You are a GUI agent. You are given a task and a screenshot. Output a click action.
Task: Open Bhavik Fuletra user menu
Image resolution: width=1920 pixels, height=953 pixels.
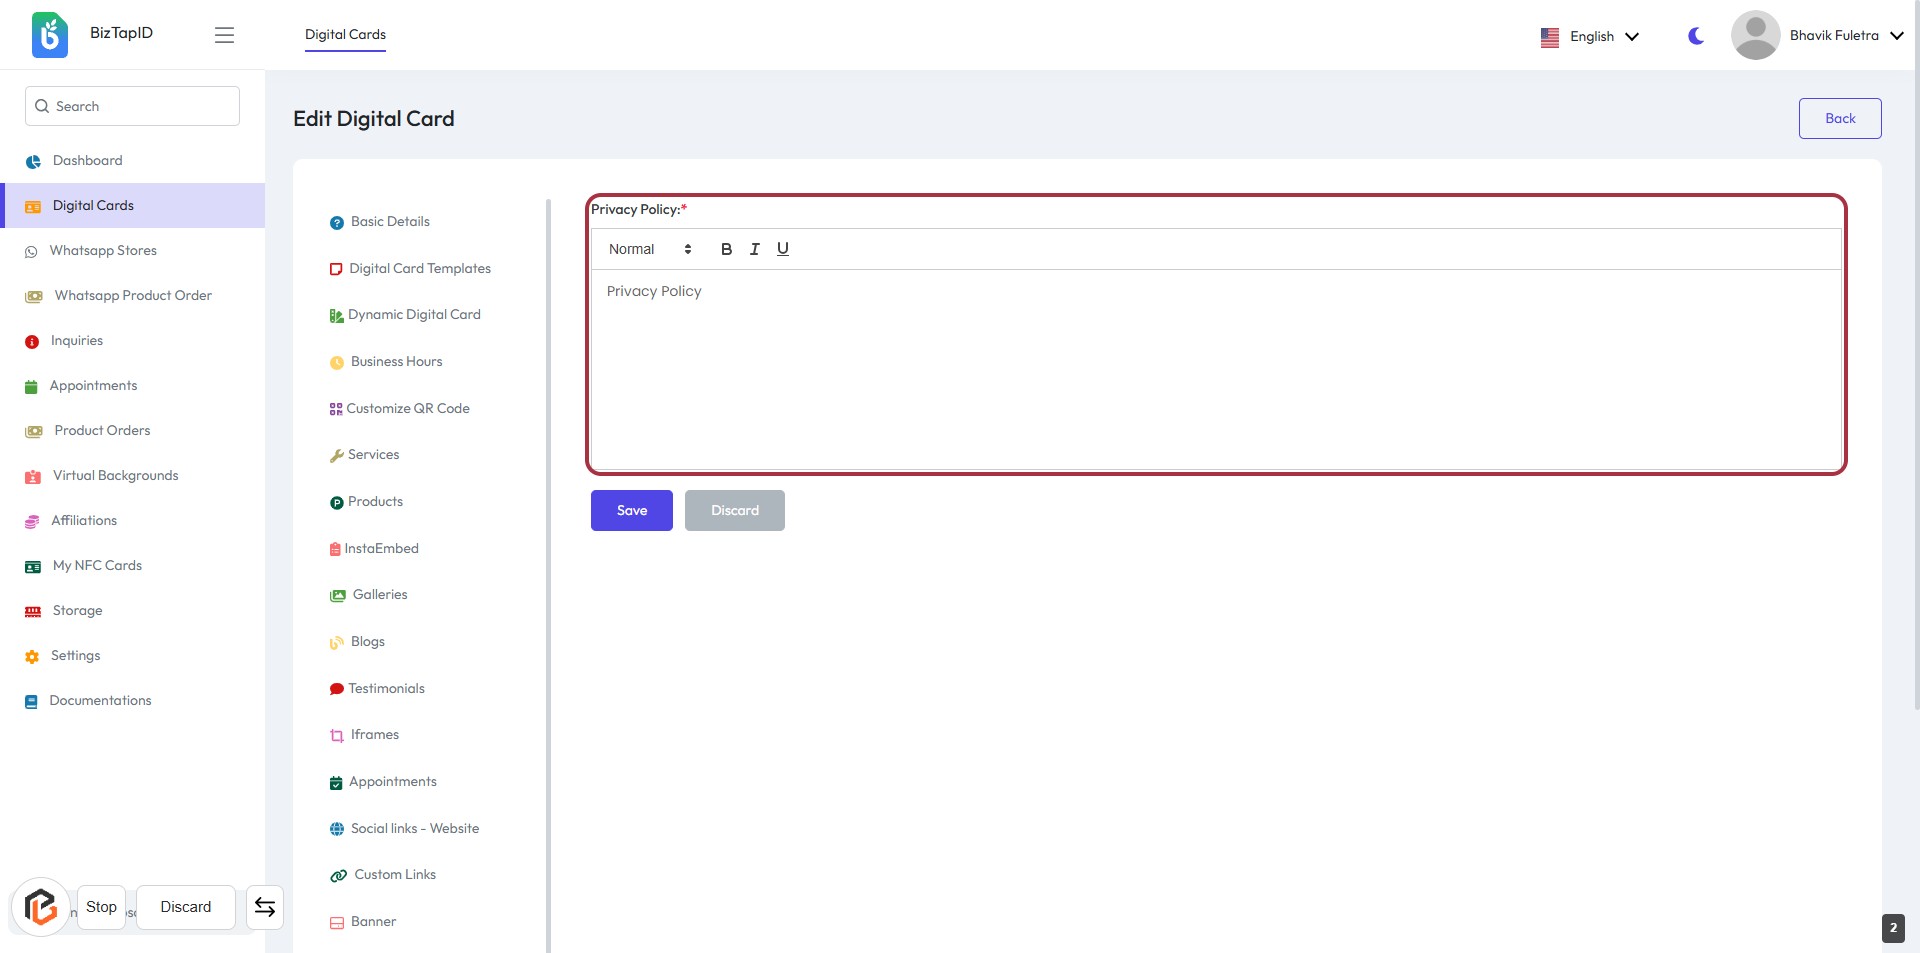1845,35
